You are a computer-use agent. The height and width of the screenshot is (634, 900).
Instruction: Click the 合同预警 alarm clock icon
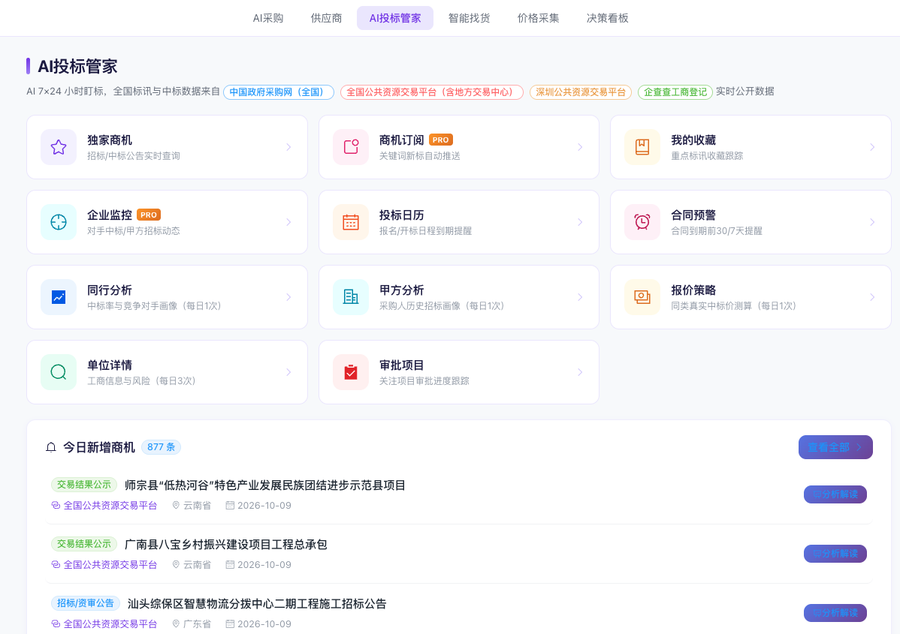(642, 222)
